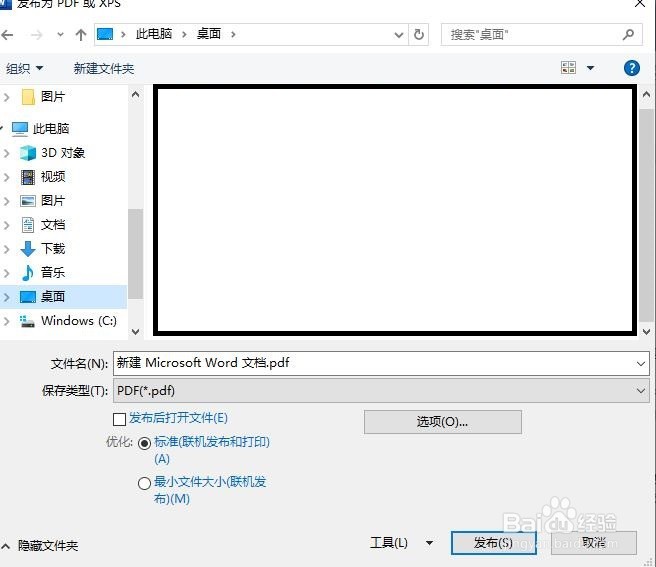Expand the 音乐 node
The image size is (656, 567).
6,273
